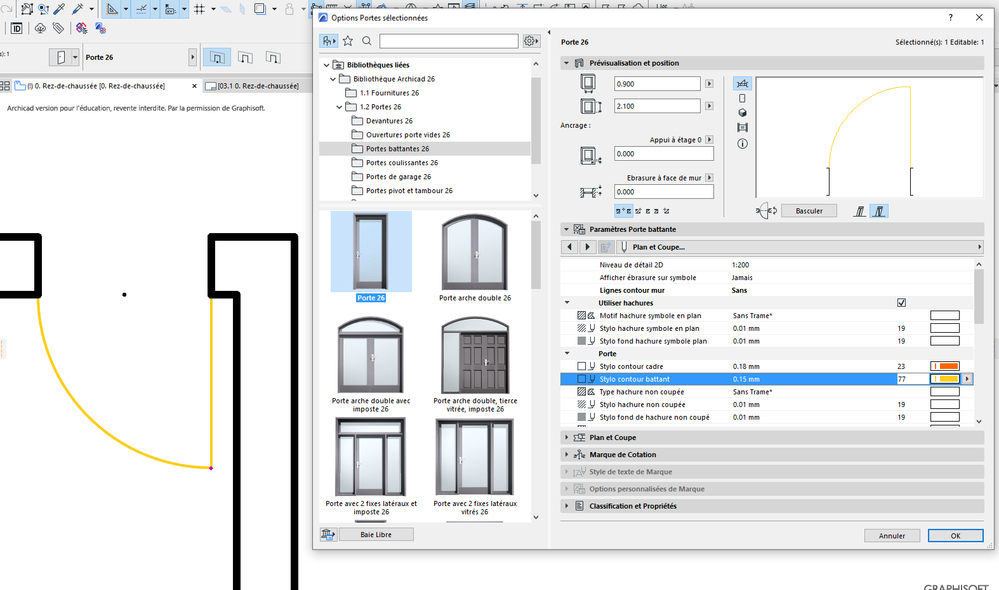The height and width of the screenshot is (590, 999).
Task: Open the Porte 26 info box flyout arrow
Action: point(192,57)
